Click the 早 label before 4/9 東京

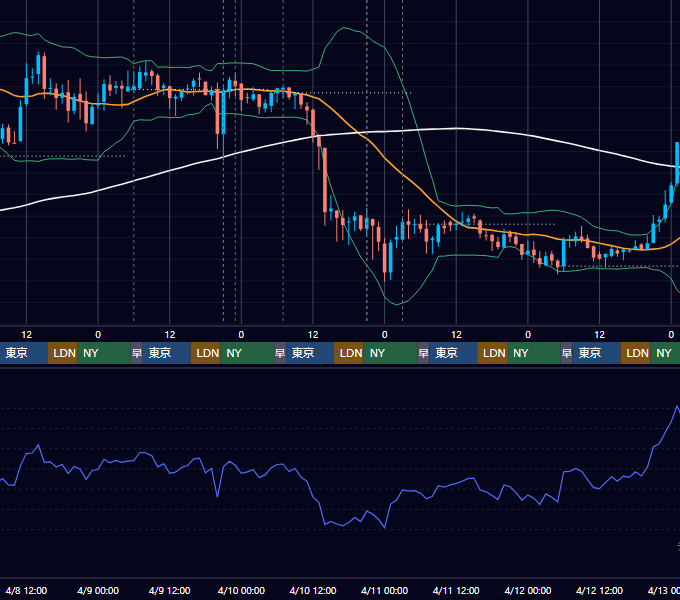coord(137,353)
